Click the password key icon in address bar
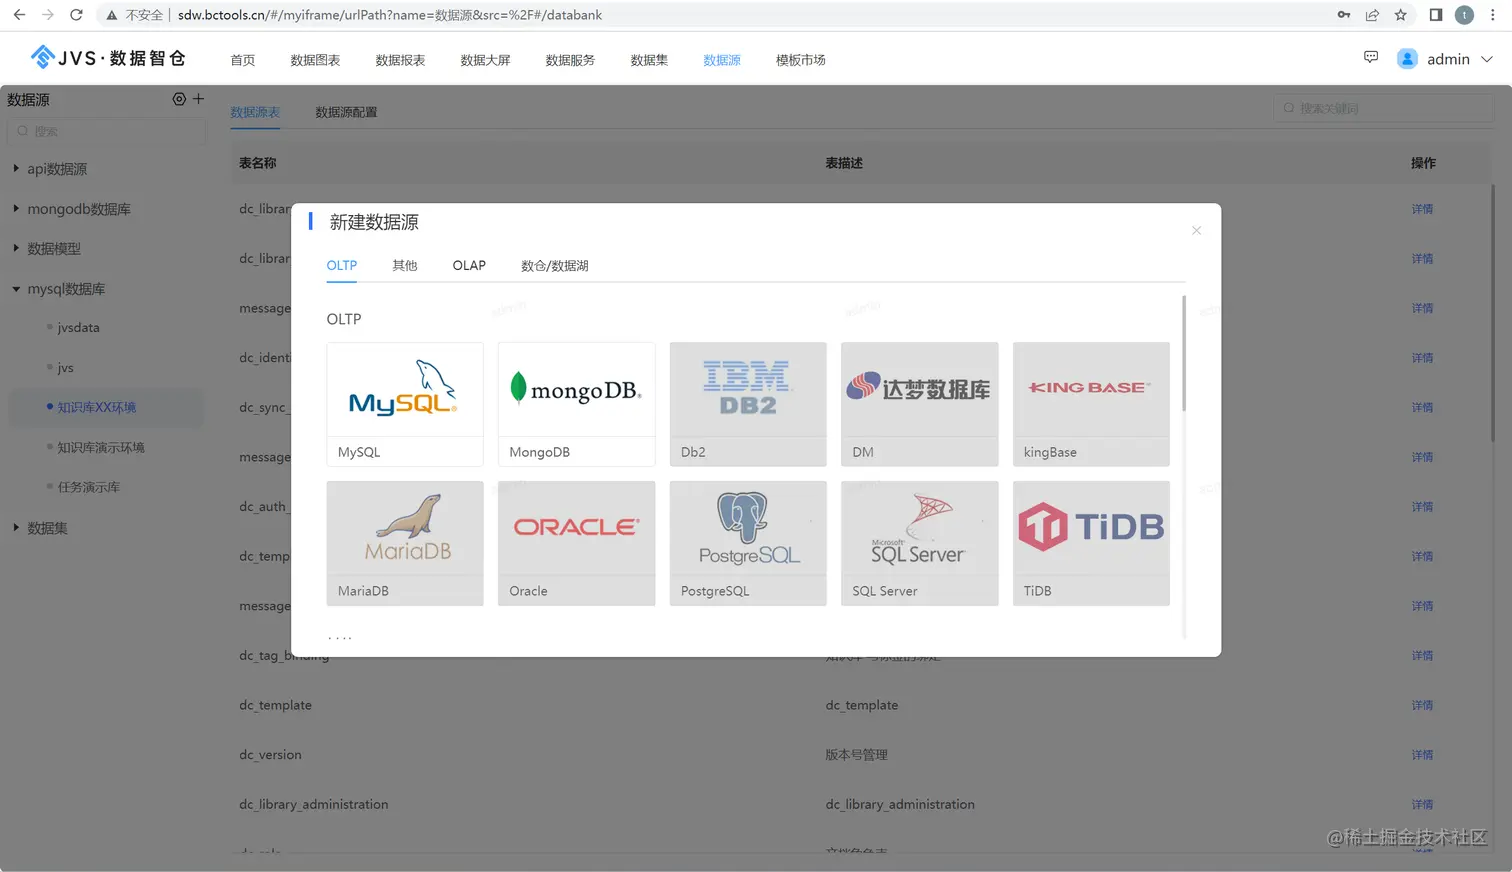The height and width of the screenshot is (872, 1512). (1344, 15)
